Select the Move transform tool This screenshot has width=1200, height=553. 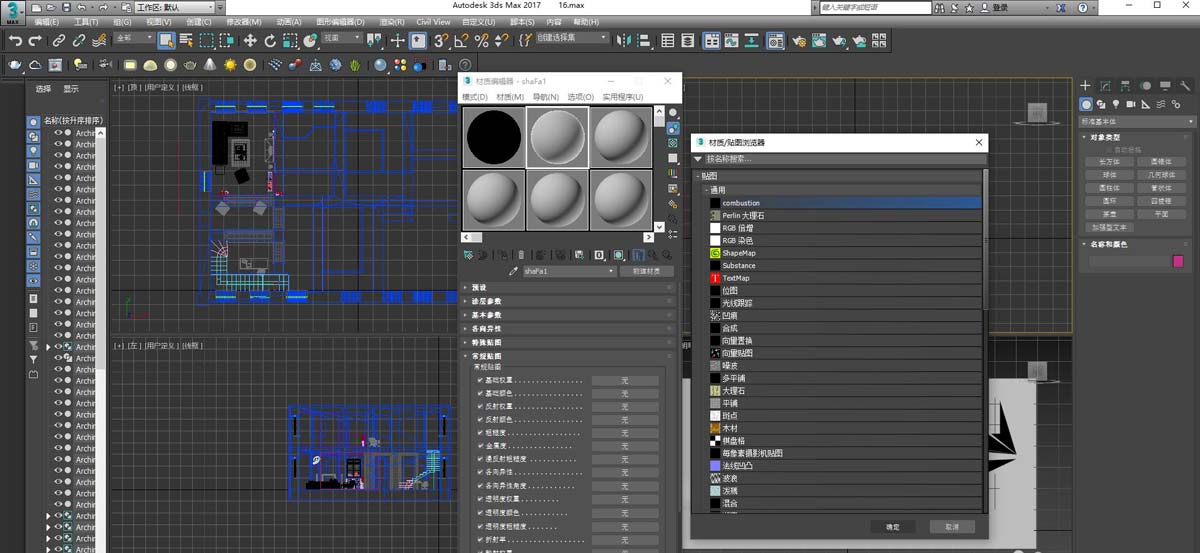250,41
